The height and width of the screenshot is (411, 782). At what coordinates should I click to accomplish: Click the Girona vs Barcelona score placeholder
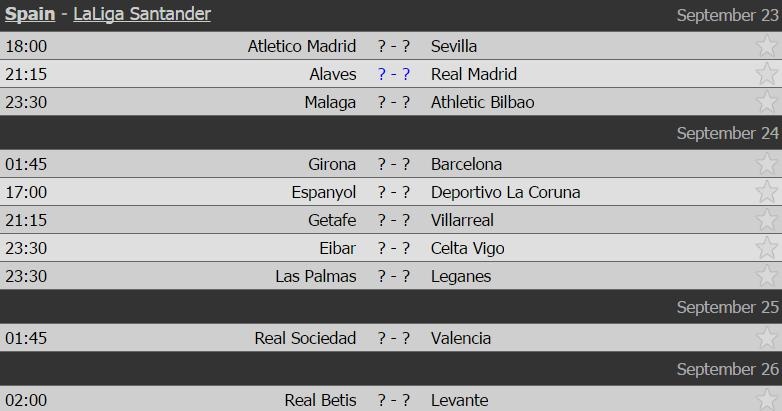click(x=394, y=164)
